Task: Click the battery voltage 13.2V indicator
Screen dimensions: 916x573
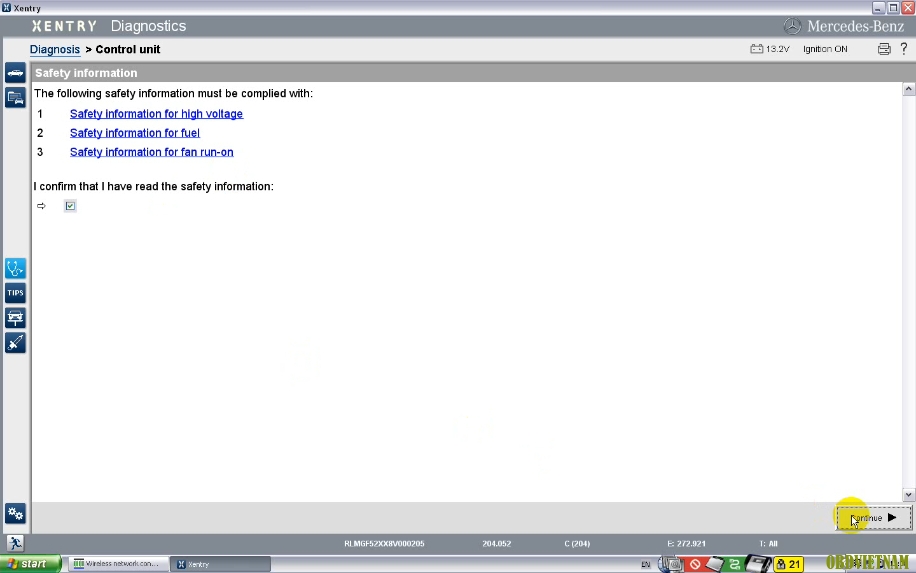Action: [x=769, y=49]
